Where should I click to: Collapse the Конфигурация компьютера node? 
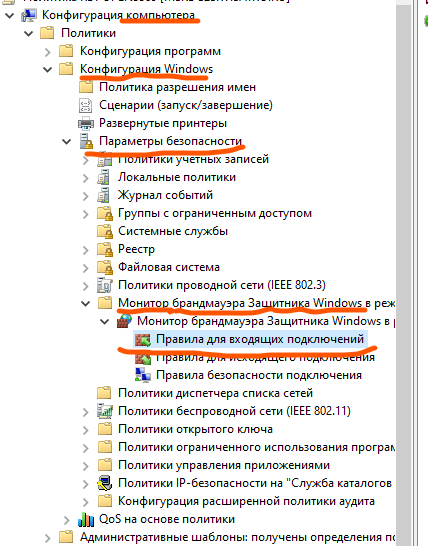pyautogui.click(x=9, y=15)
